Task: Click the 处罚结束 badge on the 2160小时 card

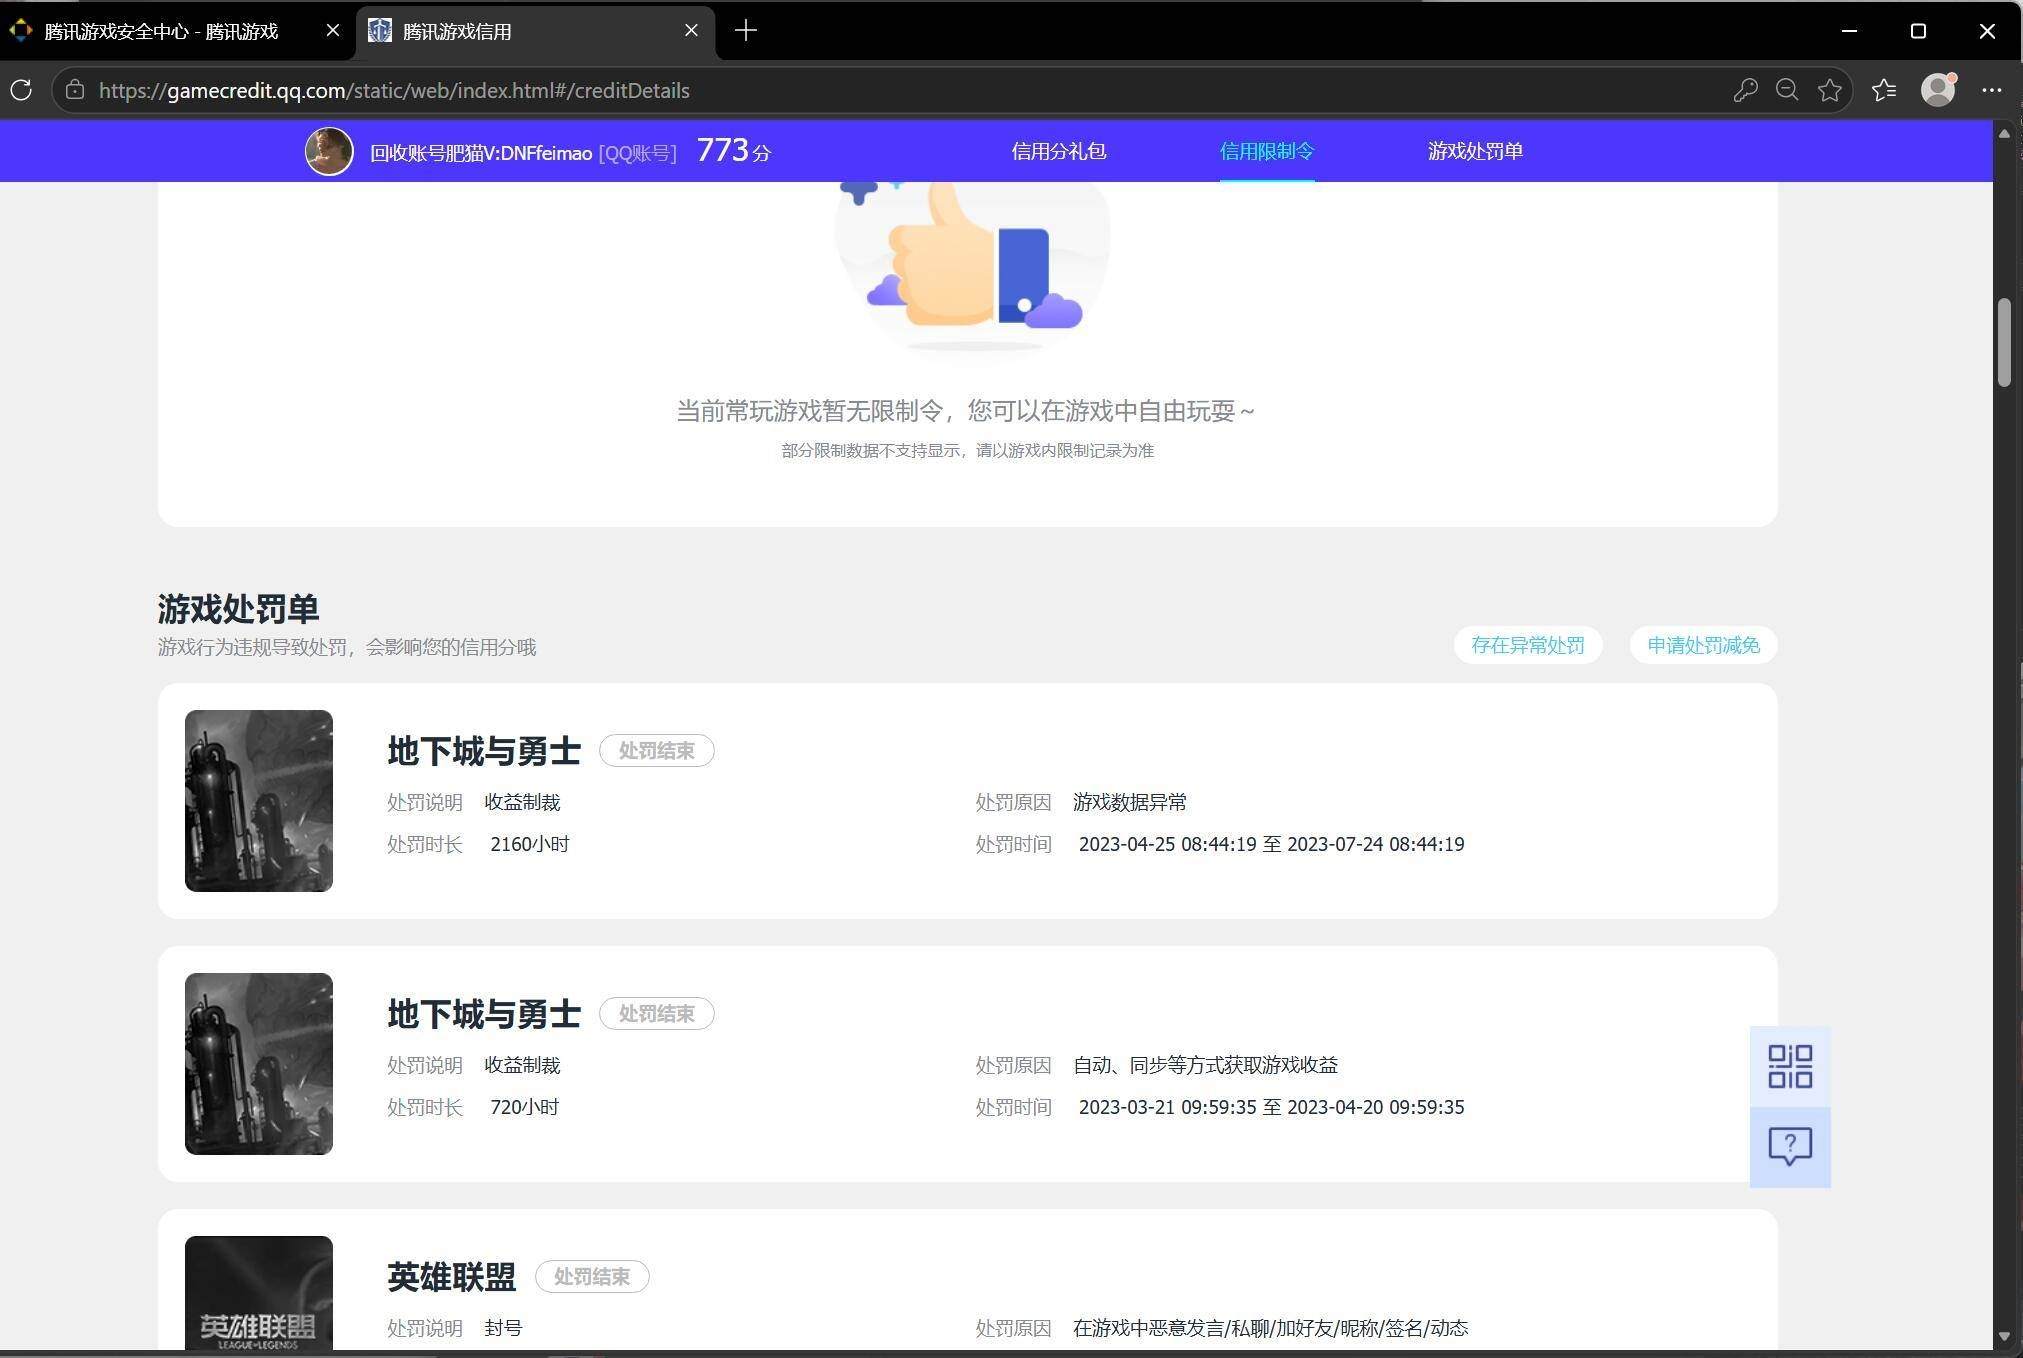Action: 657,751
